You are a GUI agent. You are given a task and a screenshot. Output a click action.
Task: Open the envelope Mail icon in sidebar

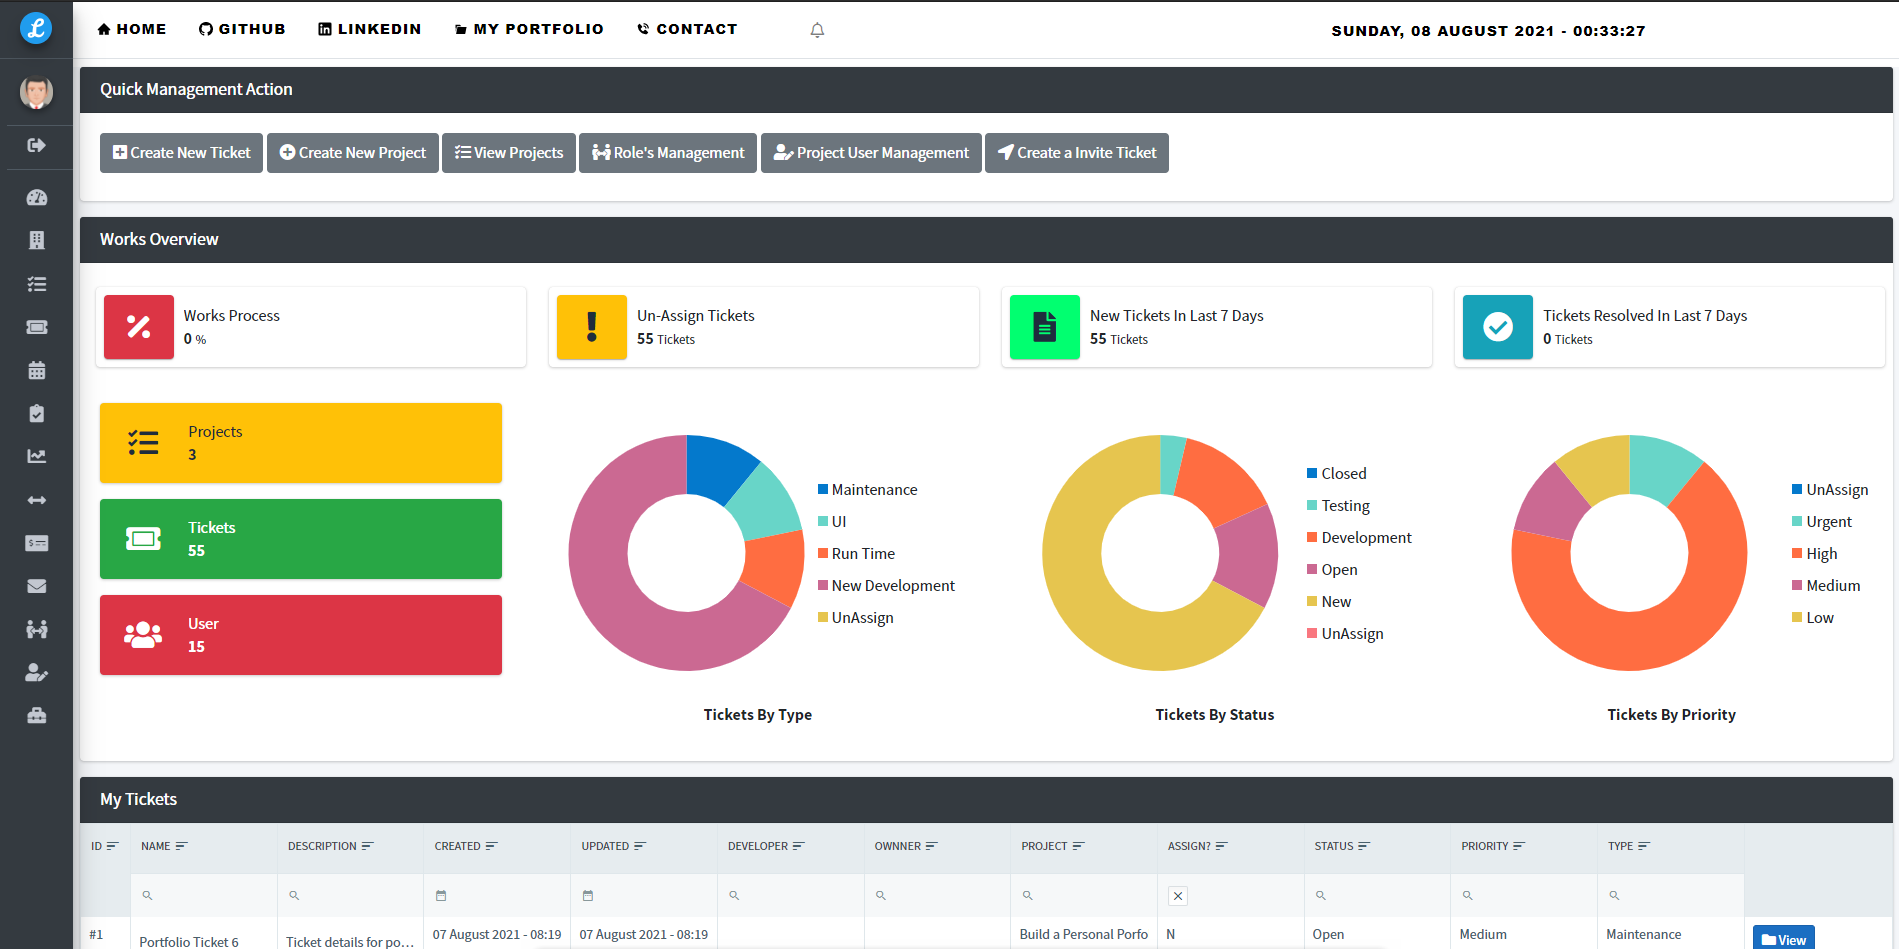(37, 585)
